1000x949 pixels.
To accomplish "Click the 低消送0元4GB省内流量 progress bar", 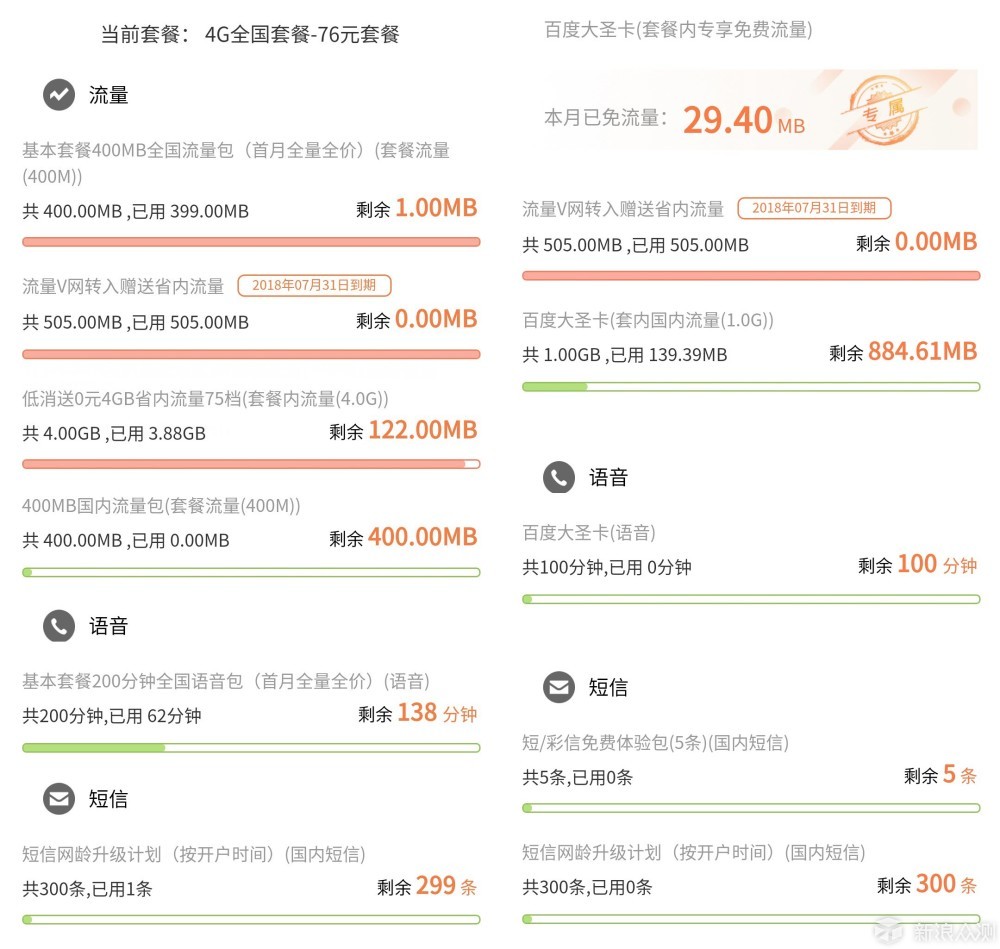I will click(x=251, y=464).
